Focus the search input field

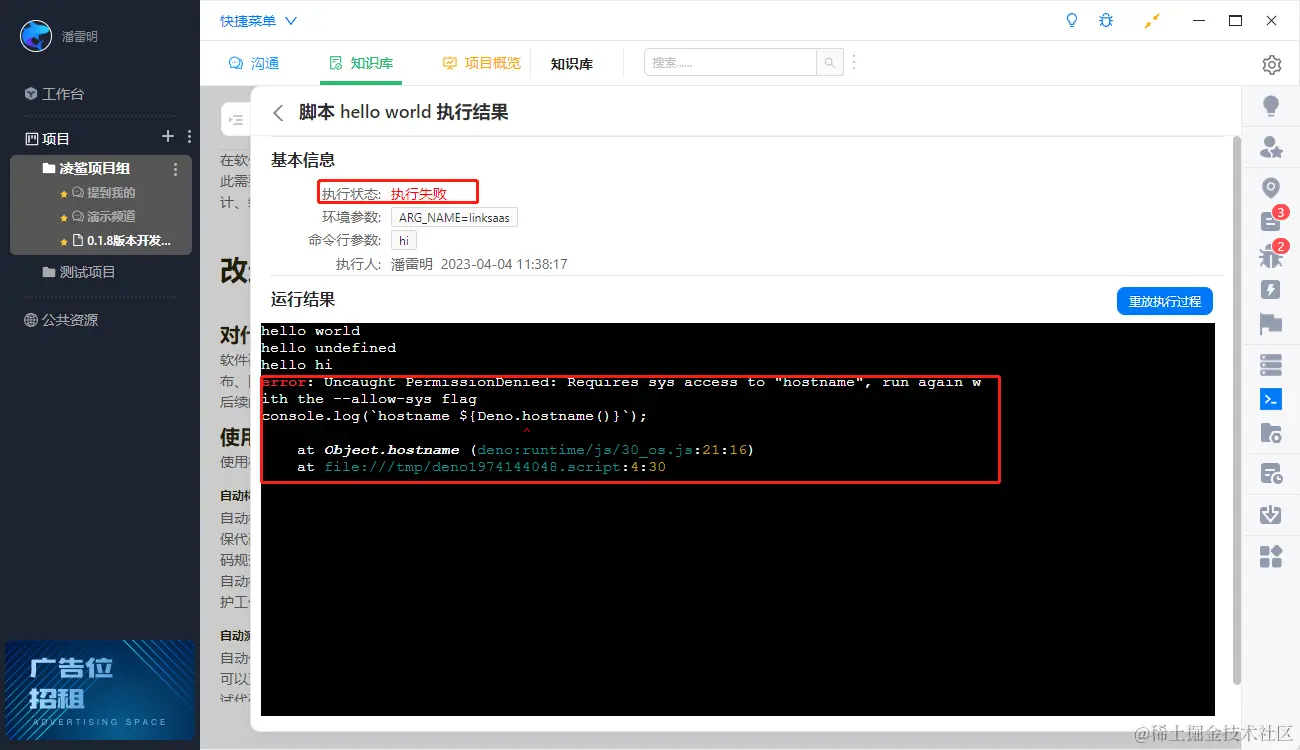click(730, 63)
